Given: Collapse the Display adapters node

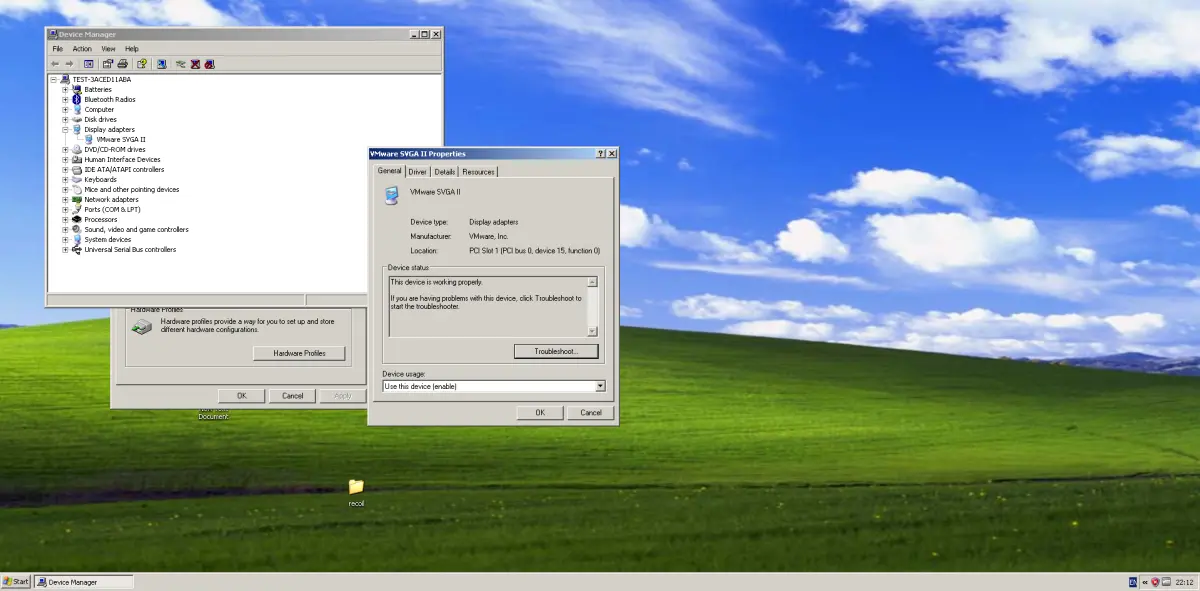Looking at the screenshot, I should 66,129.
